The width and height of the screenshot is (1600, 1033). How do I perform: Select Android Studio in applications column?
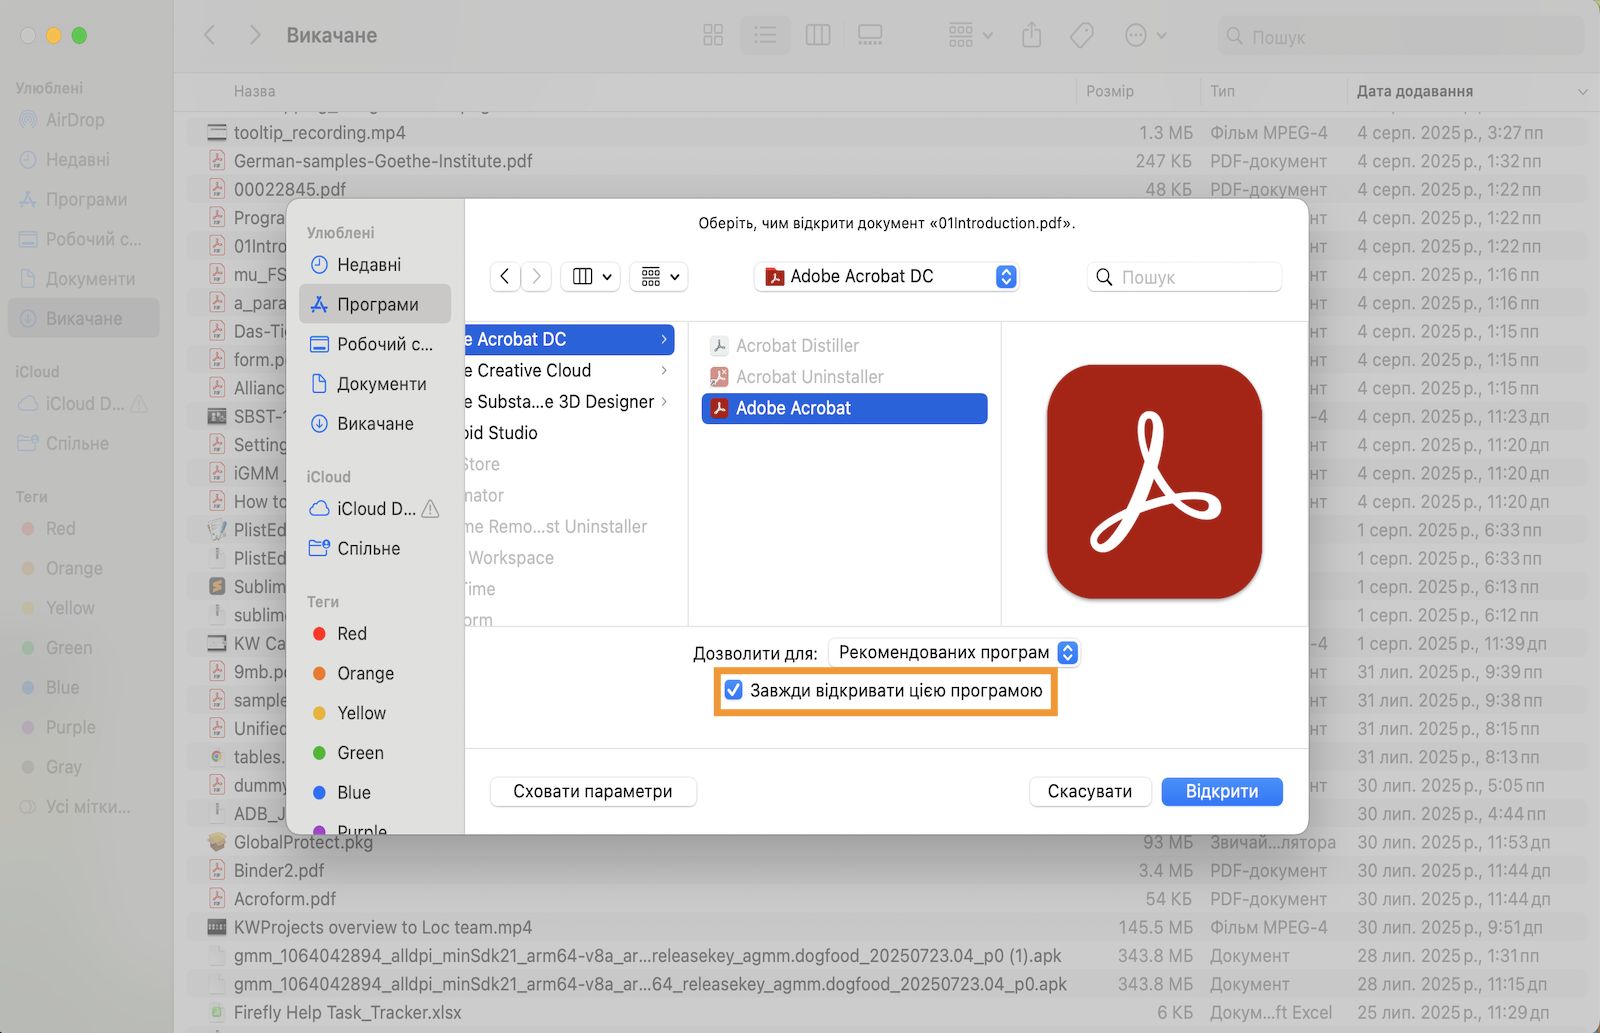pyautogui.click(x=570, y=433)
